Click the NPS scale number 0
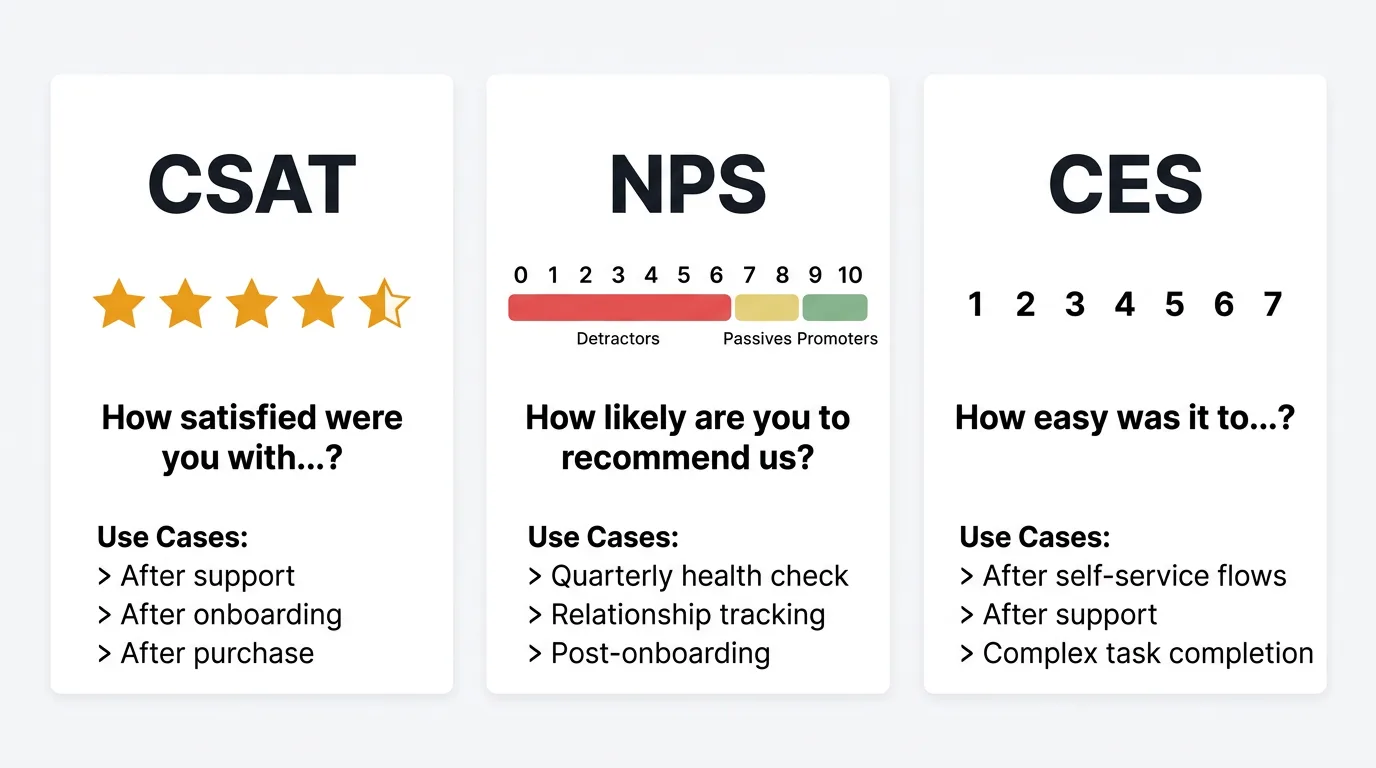The height and width of the screenshot is (768, 1376). point(520,275)
